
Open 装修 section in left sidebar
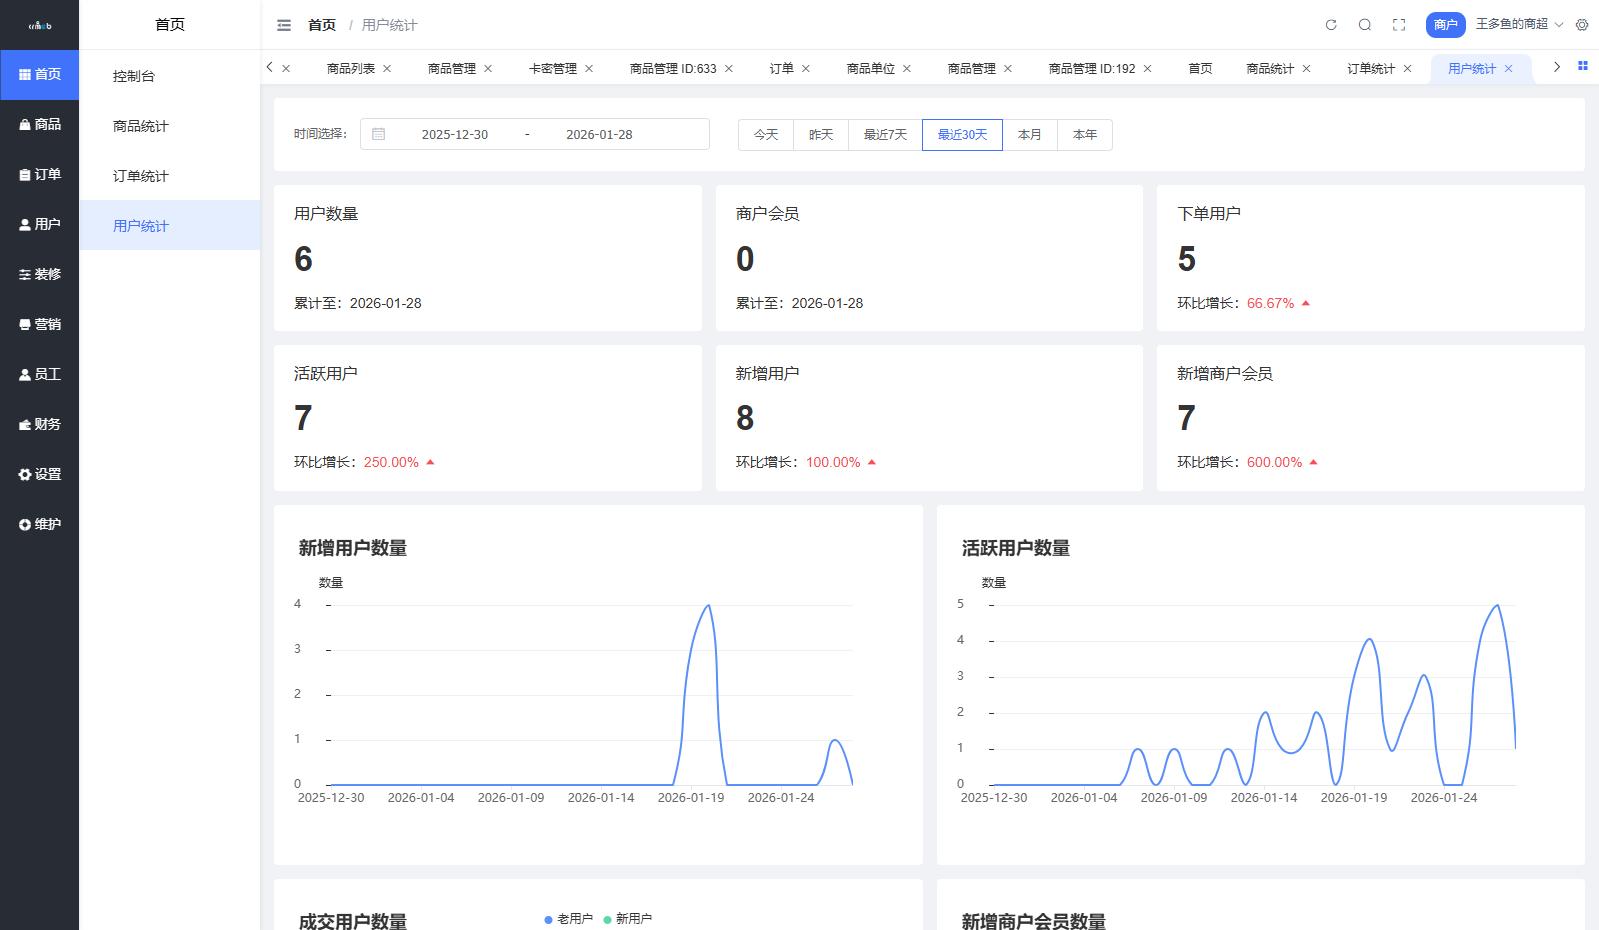pos(40,274)
